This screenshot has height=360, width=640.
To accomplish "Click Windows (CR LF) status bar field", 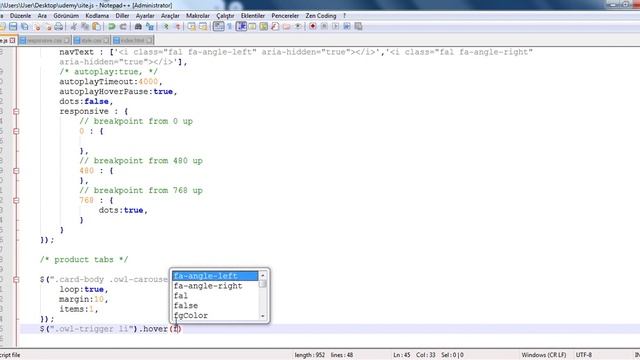I will click(544, 355).
